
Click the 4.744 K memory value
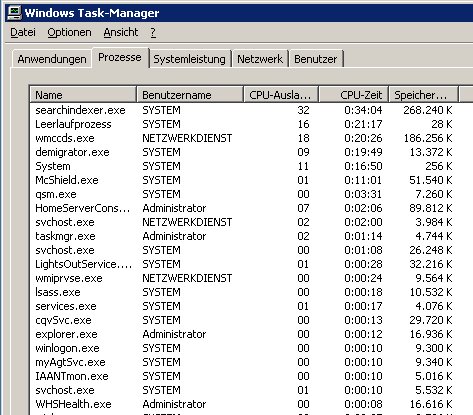pyautogui.click(x=434, y=236)
